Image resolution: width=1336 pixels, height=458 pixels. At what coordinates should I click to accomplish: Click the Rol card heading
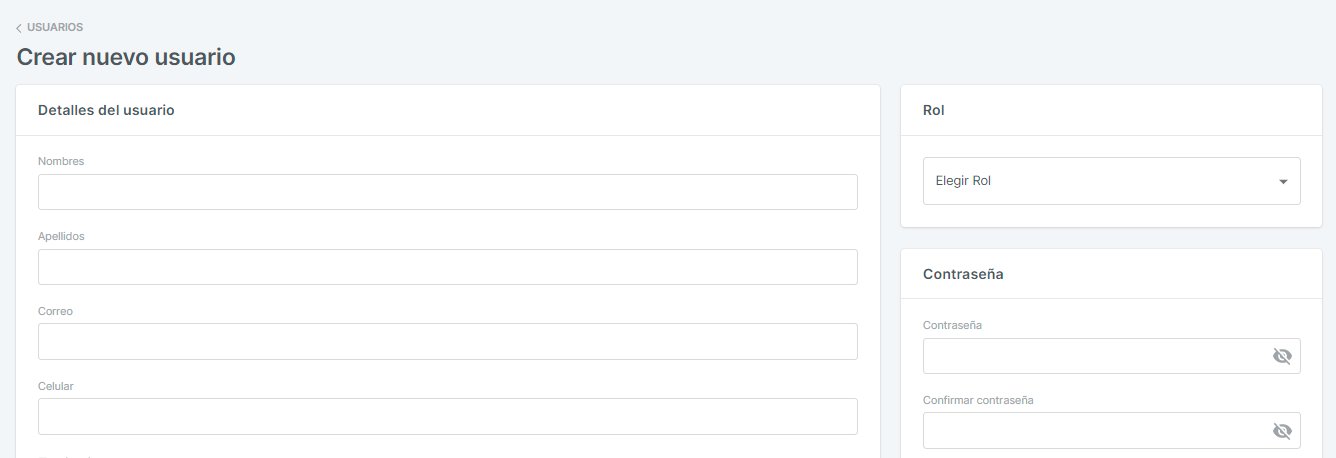934,110
